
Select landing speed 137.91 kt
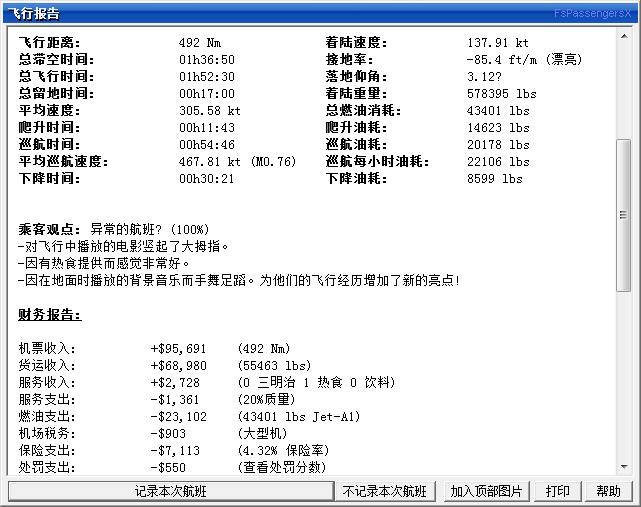498,43
